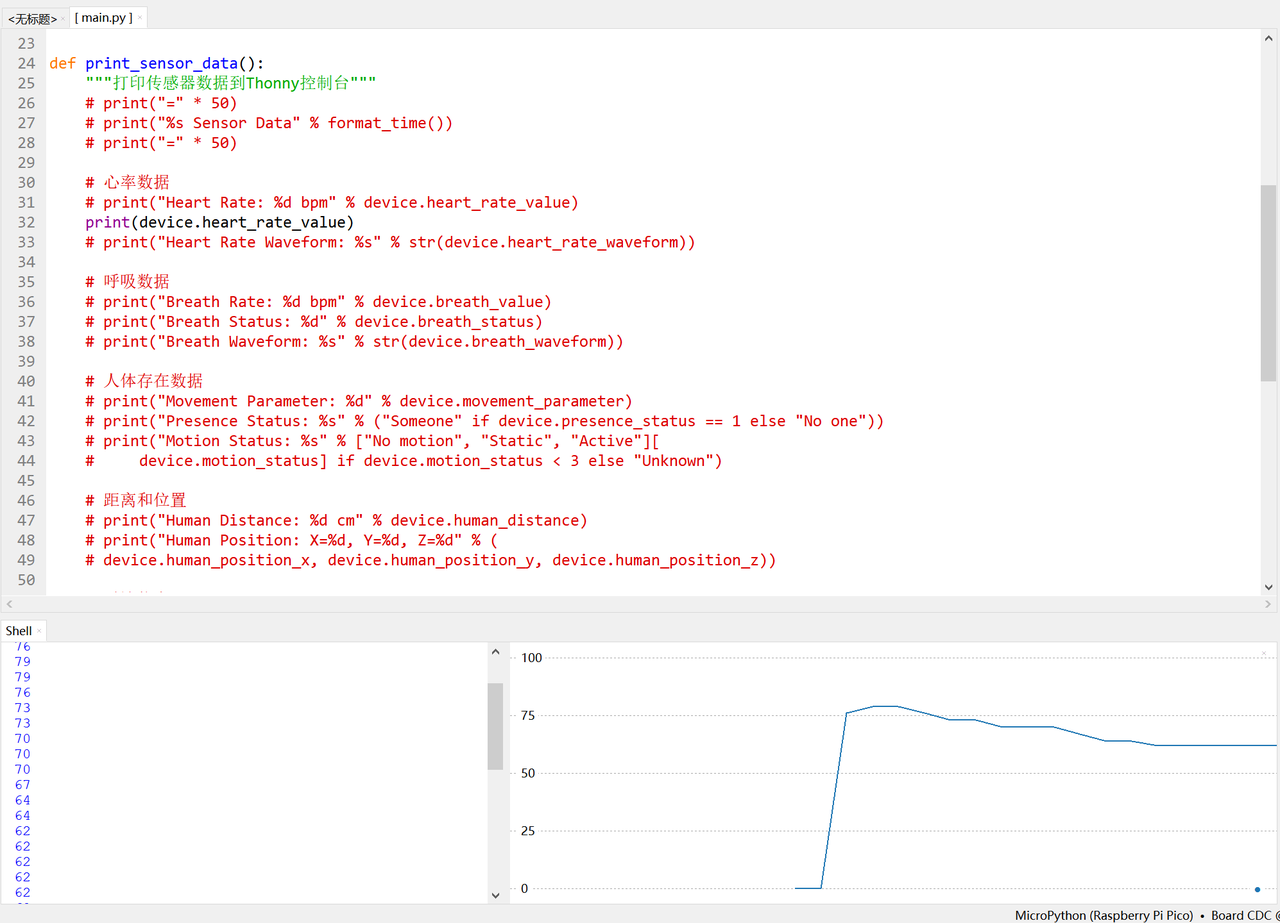Click the commented Motion Status line
The height and width of the screenshot is (923, 1280).
pos(372,441)
